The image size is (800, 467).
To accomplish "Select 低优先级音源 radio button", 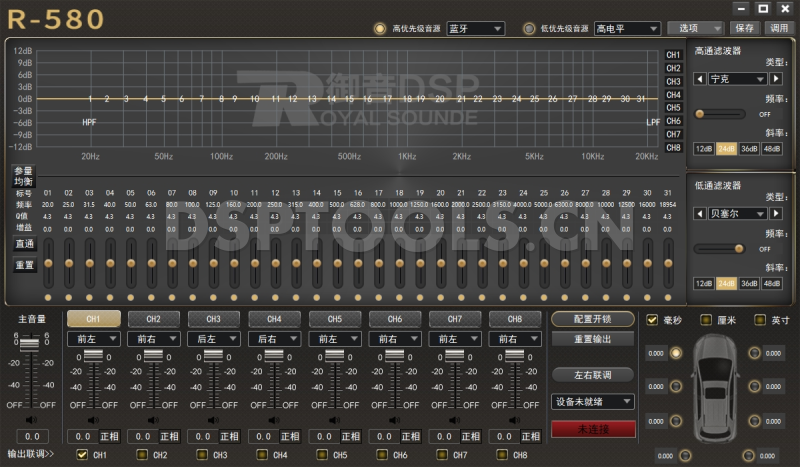I will (530, 29).
